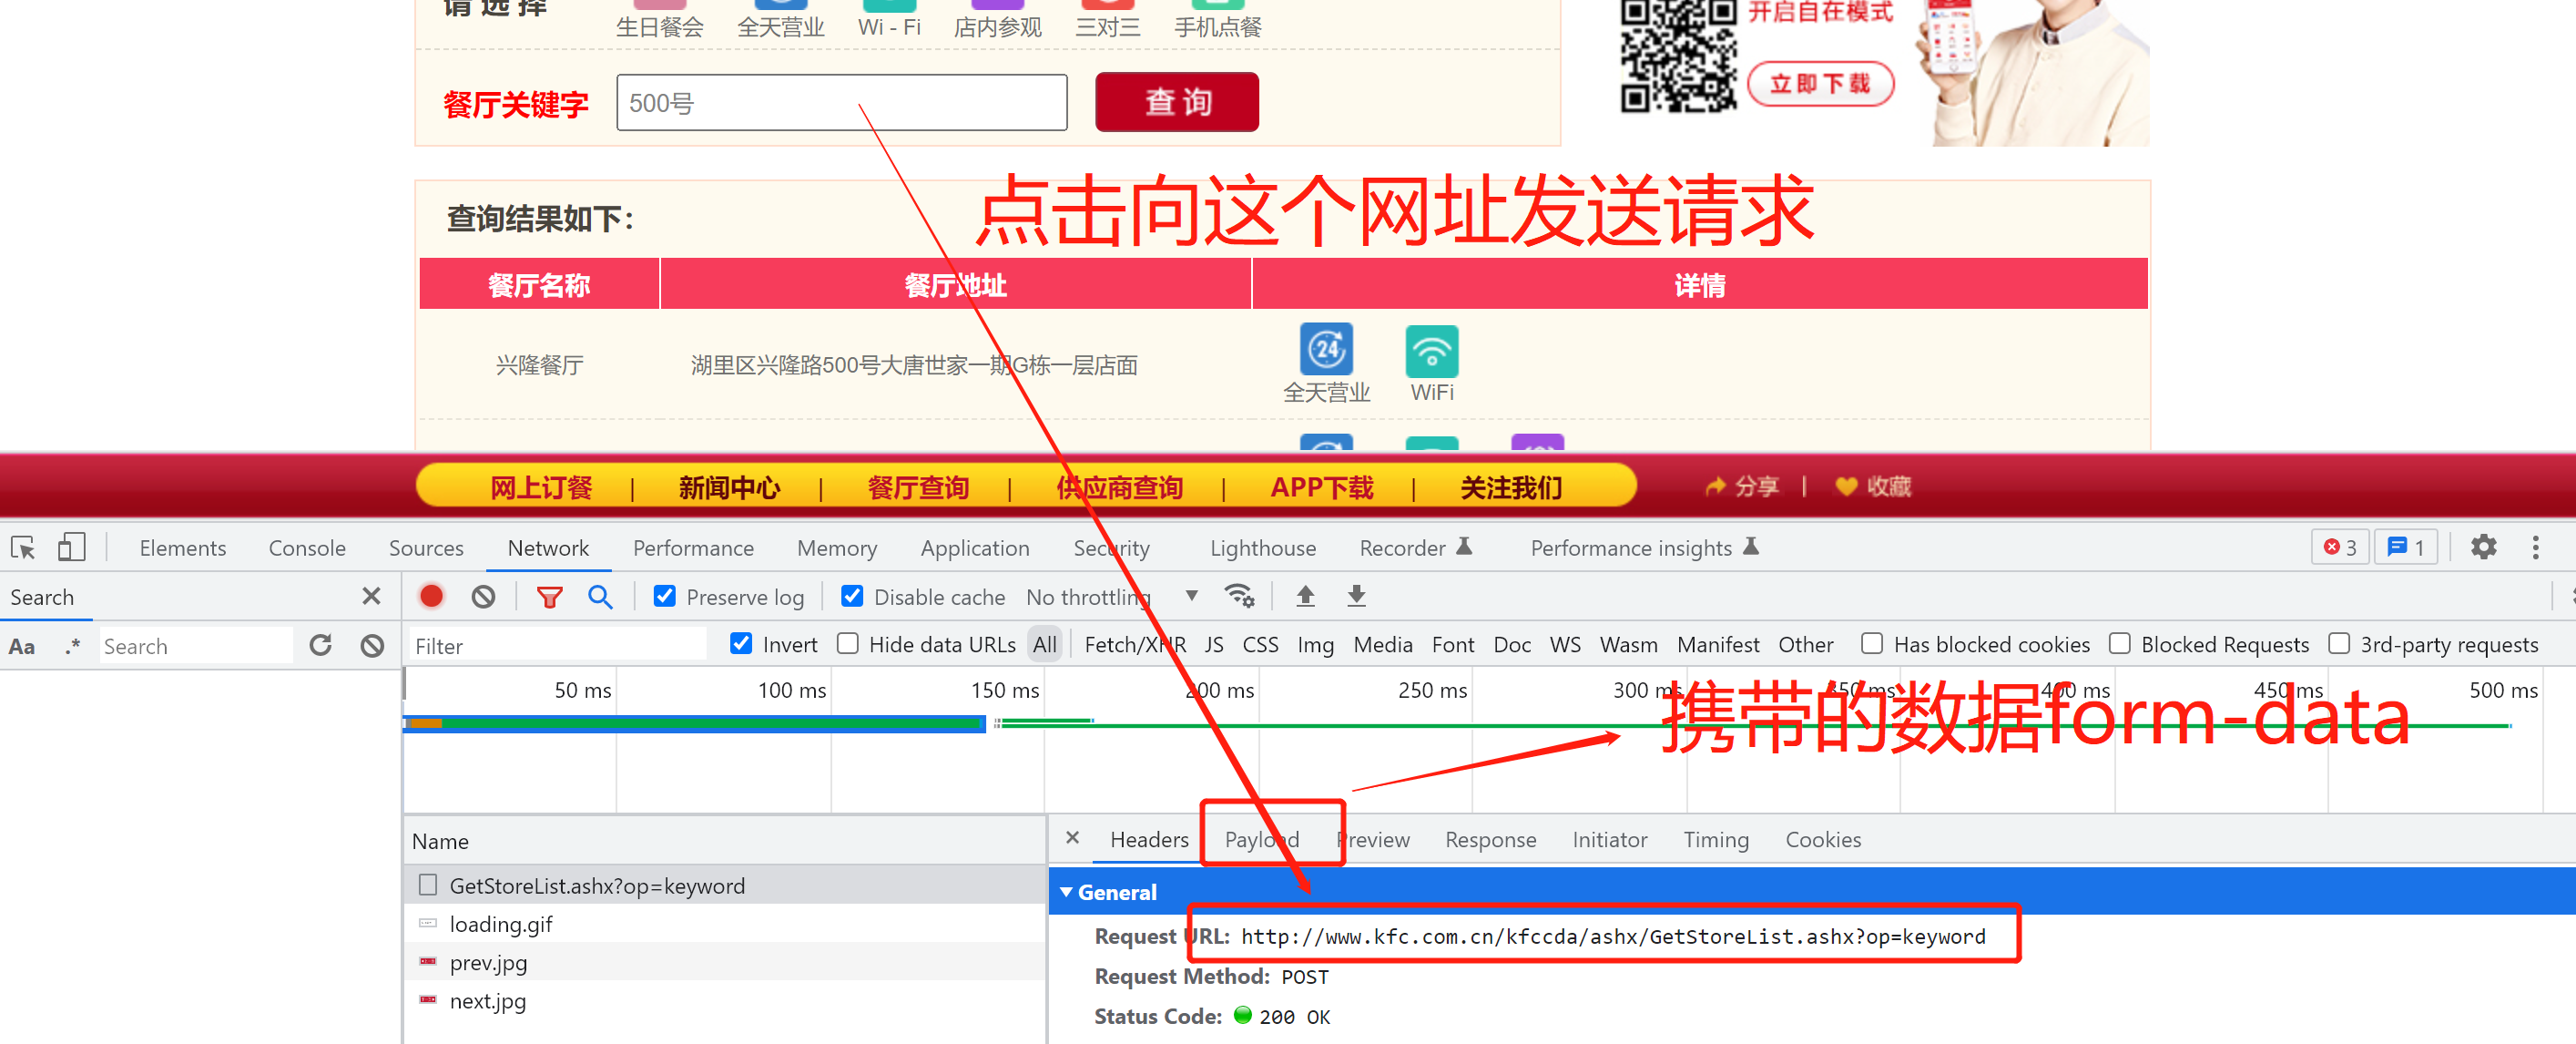Click the red 查询 search button
2576x1044 pixels.
click(1176, 102)
